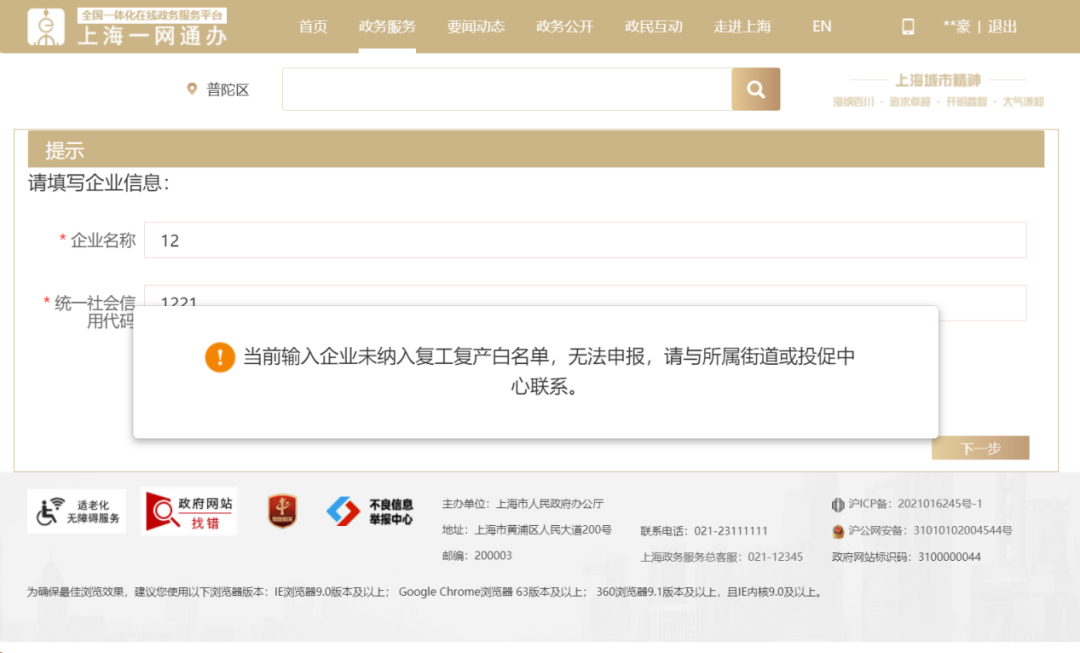The image size is (1080, 653).
Task: Open the 首页 menu item
Action: (x=313, y=27)
